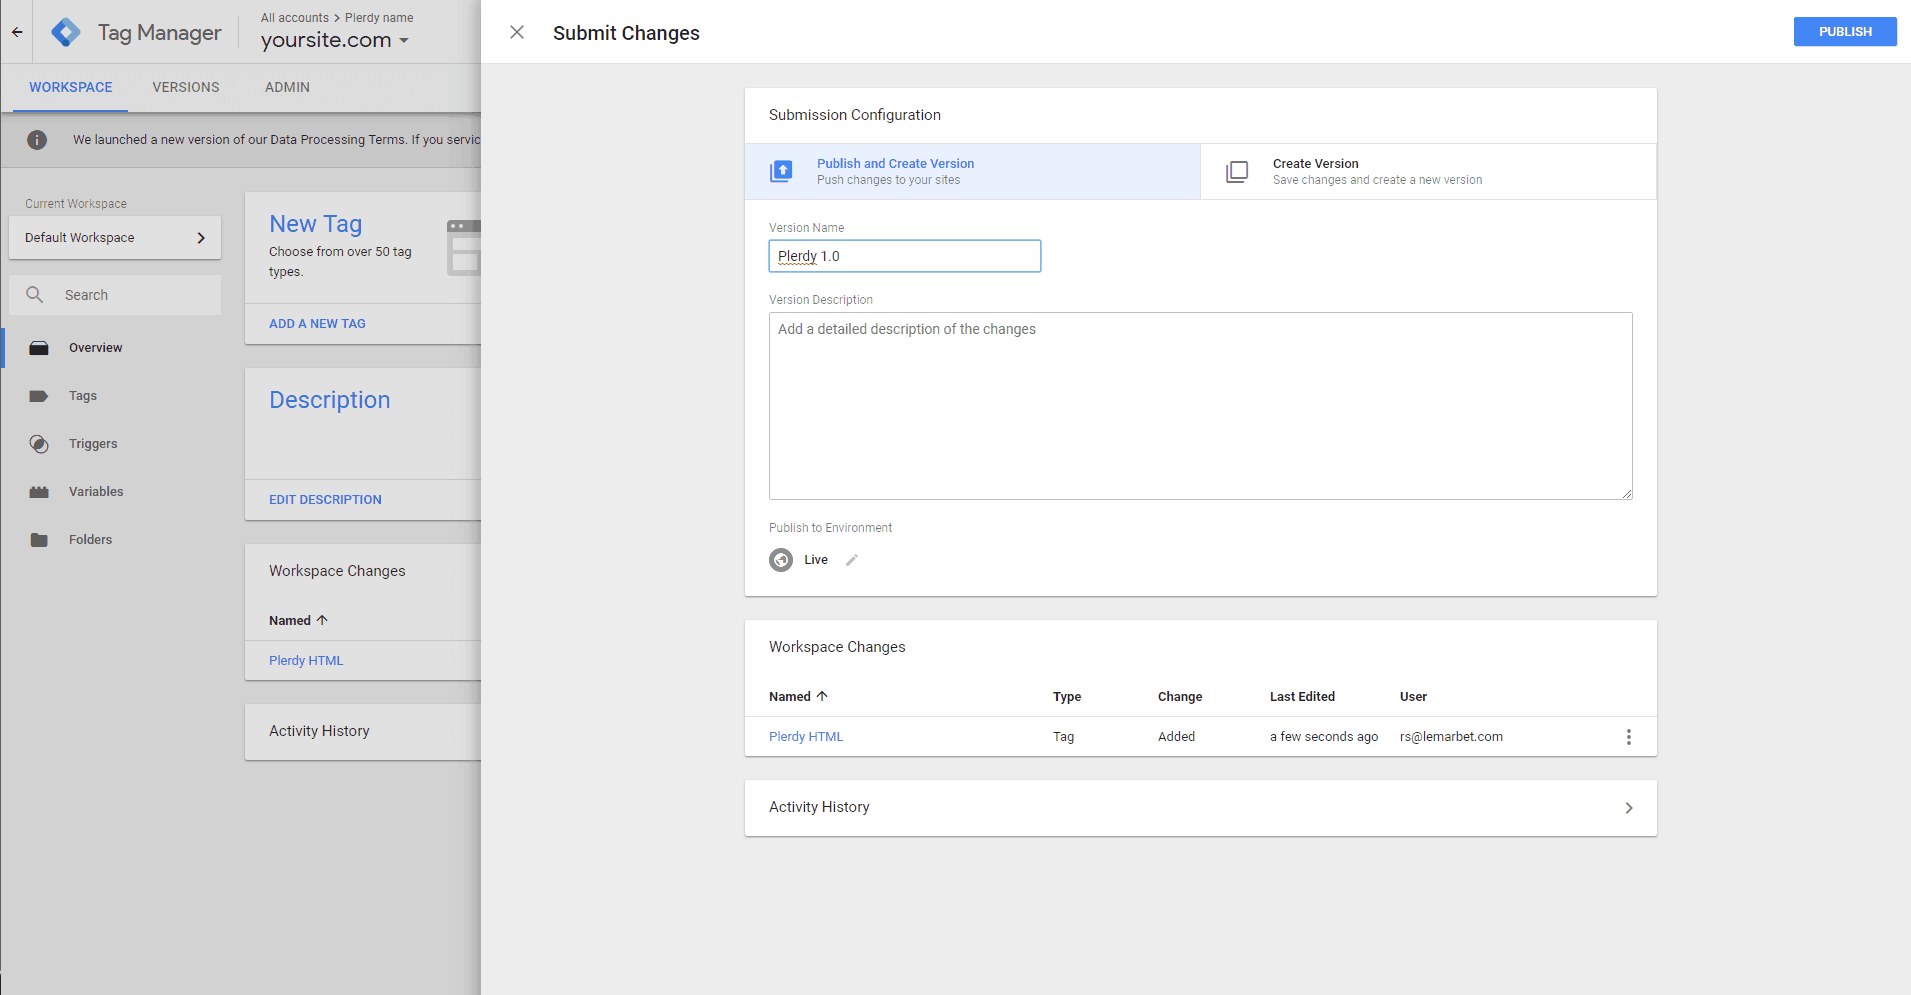This screenshot has height=995, width=1911.
Task: Click the PUBLISH button
Action: (1845, 32)
